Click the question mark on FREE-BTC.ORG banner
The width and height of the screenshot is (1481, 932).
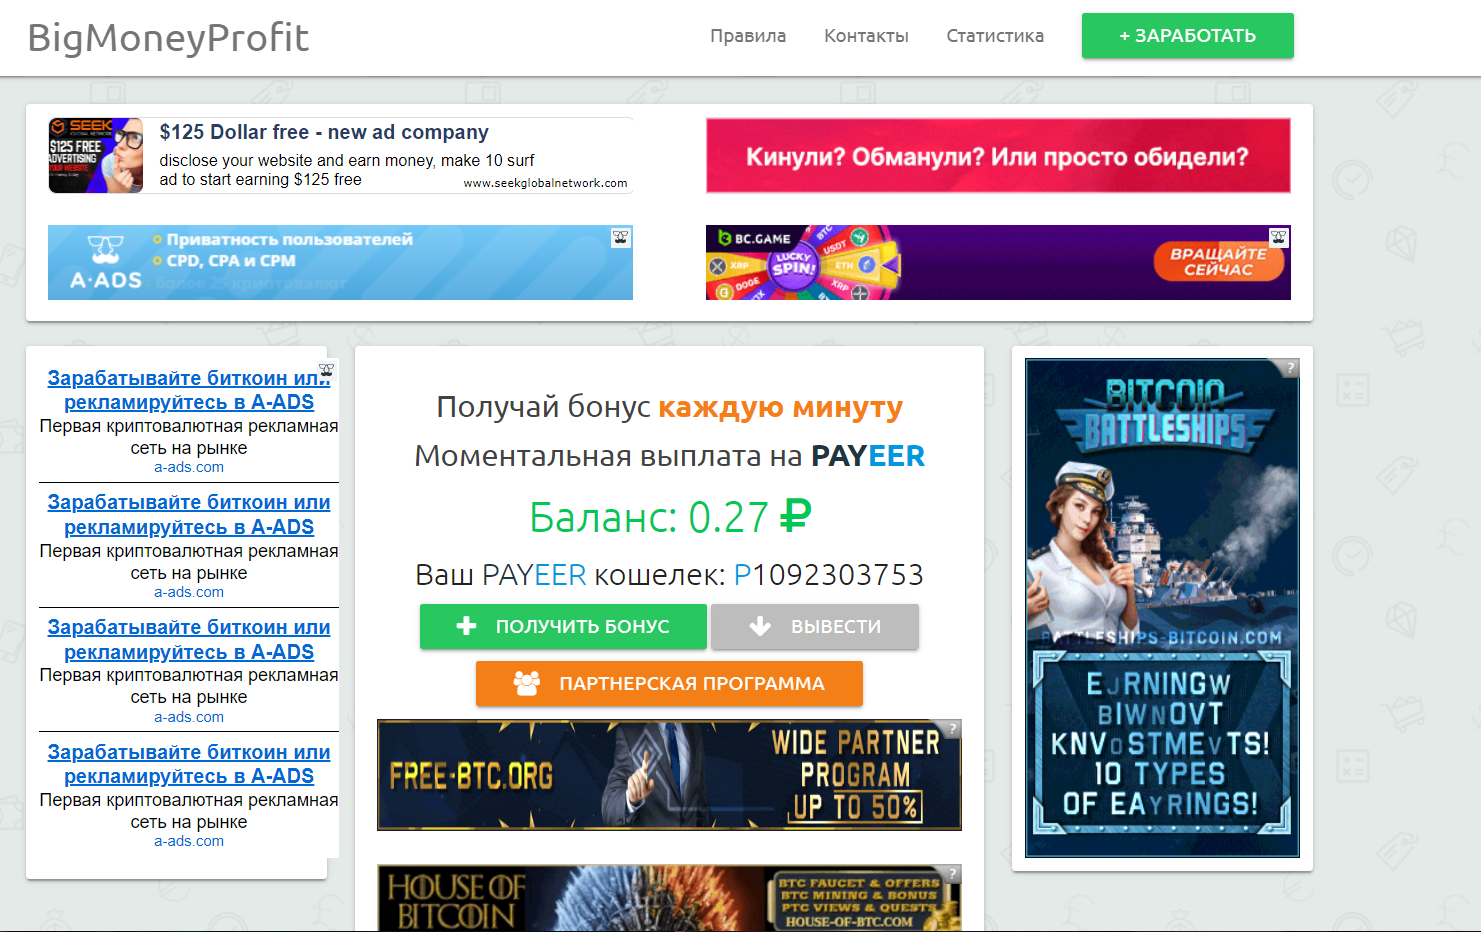(953, 729)
